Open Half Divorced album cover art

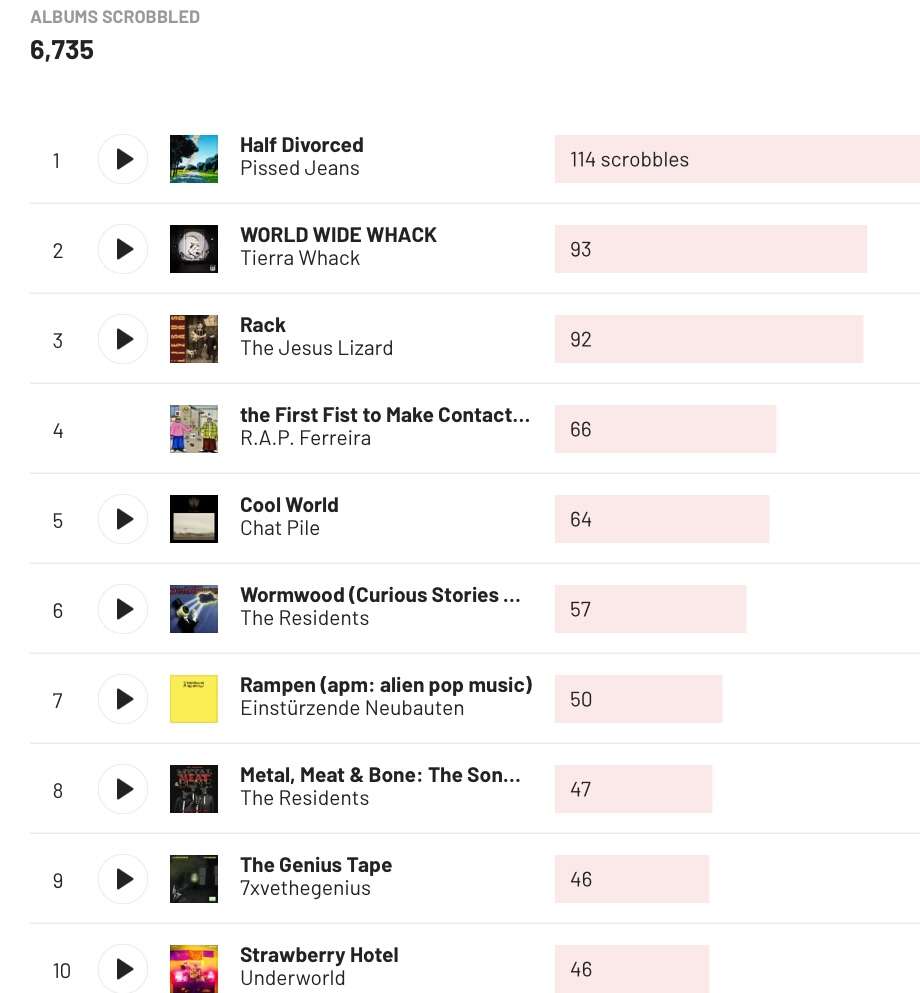click(x=194, y=159)
